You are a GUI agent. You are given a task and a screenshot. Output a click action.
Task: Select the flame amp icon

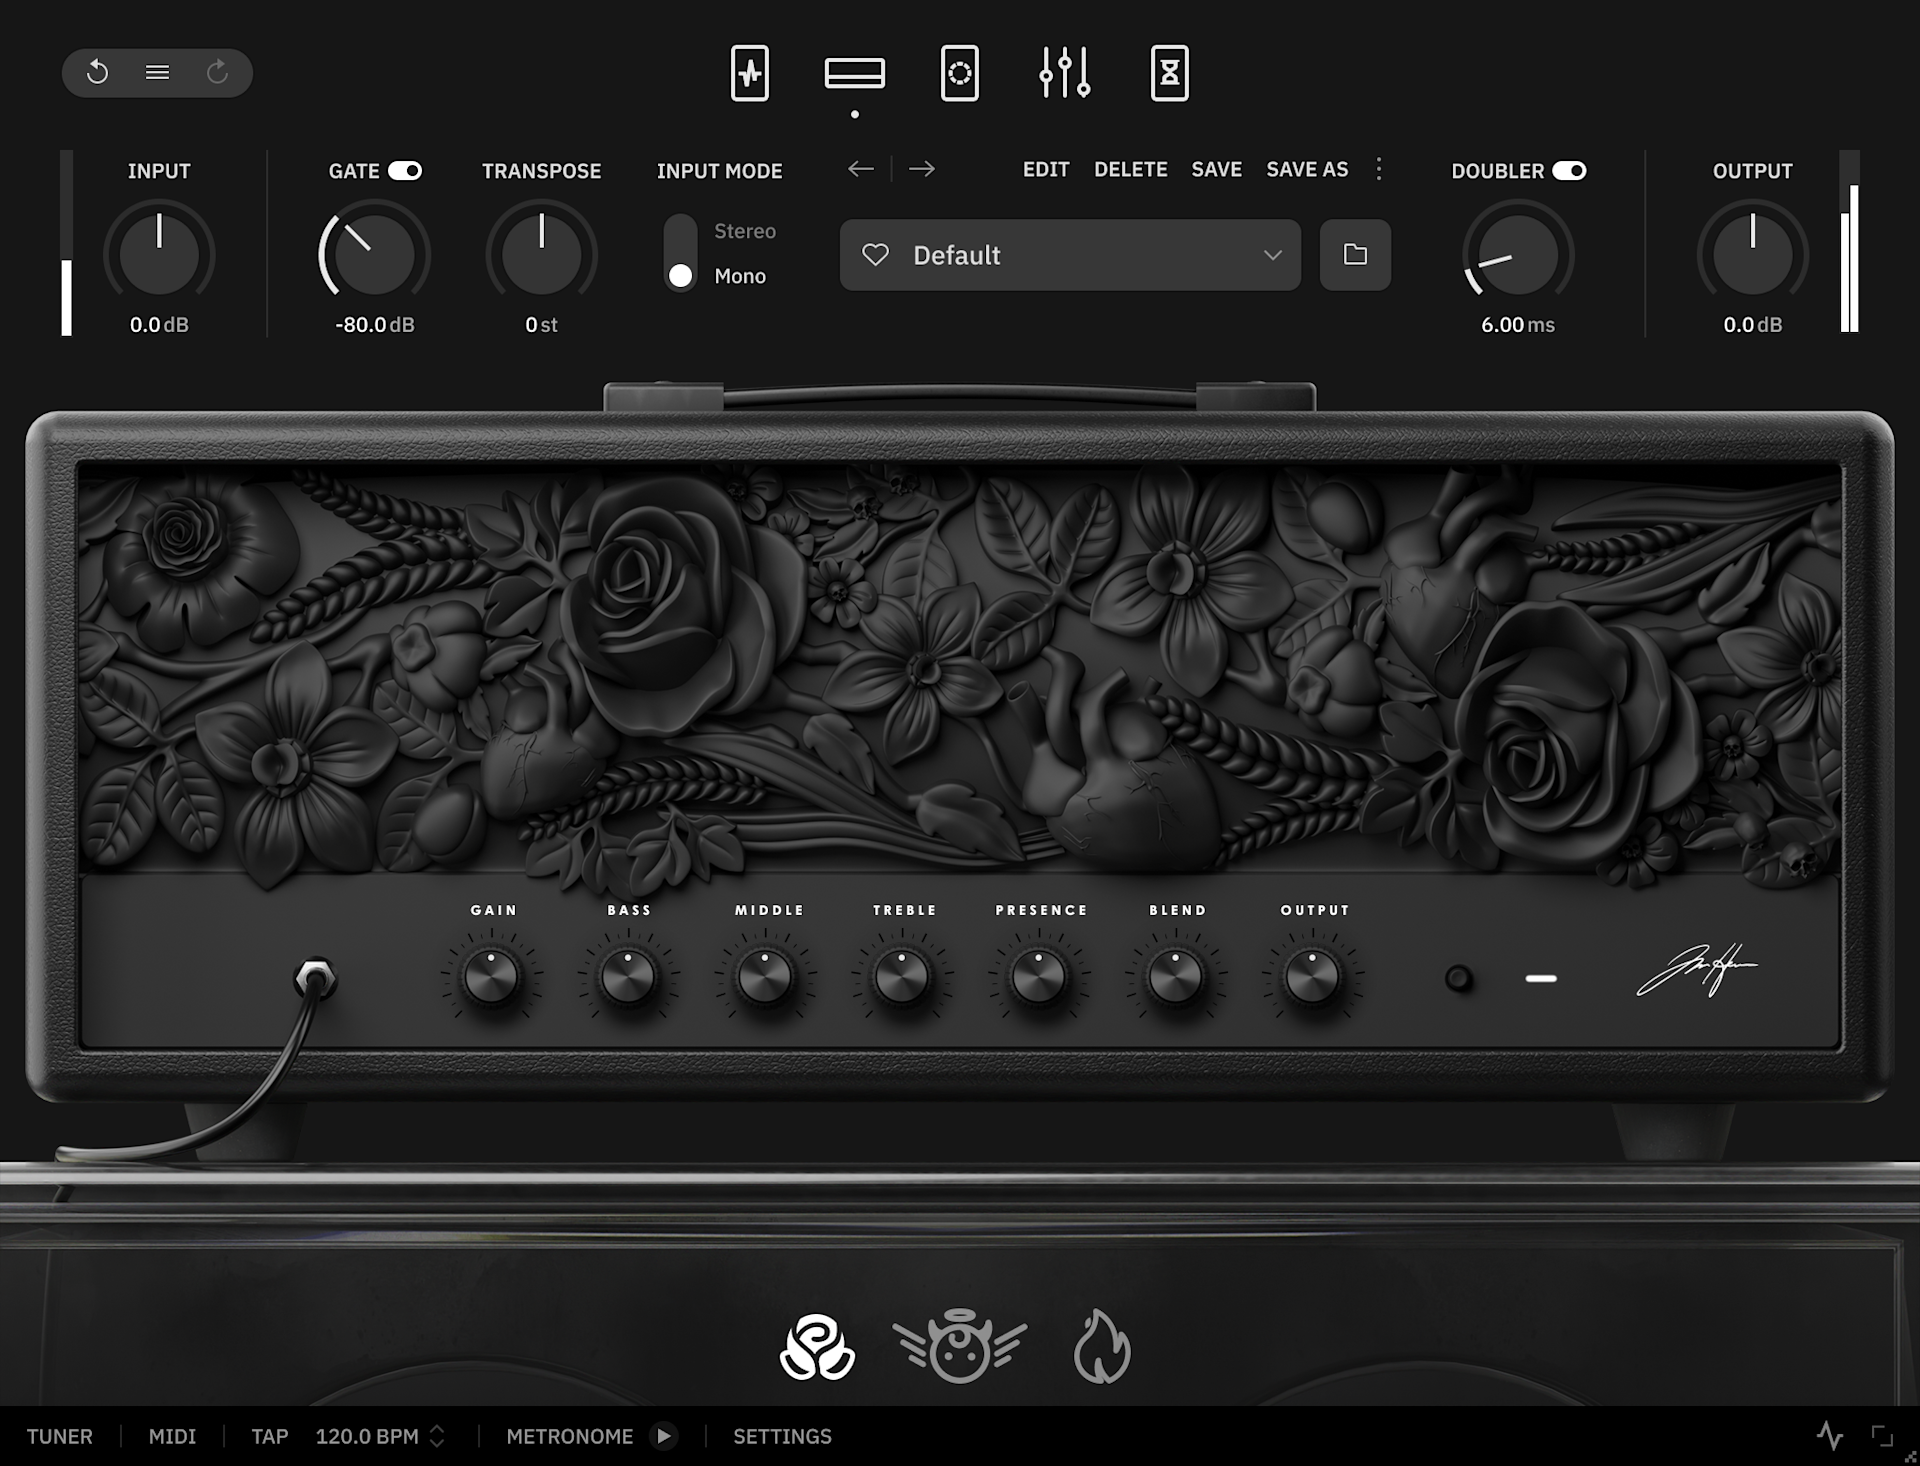pyautogui.click(x=1102, y=1346)
